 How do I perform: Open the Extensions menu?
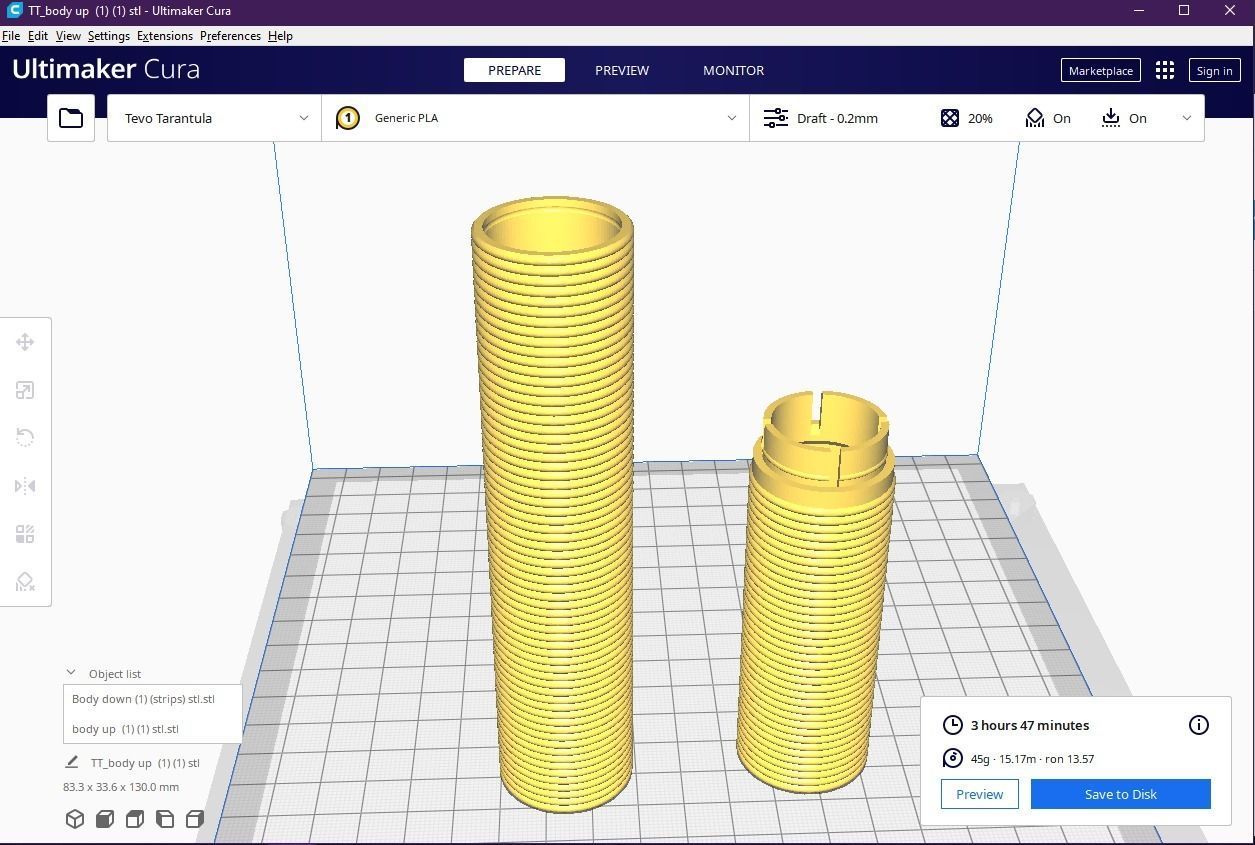coord(165,36)
